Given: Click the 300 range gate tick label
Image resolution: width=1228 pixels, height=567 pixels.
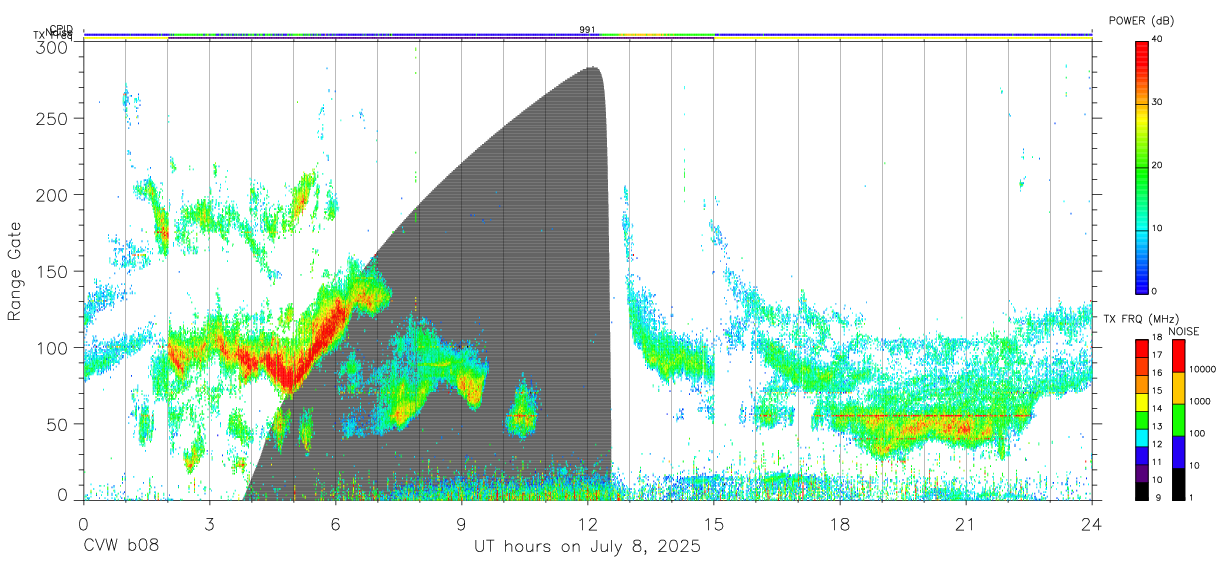Looking at the screenshot, I should pyautogui.click(x=52, y=47).
